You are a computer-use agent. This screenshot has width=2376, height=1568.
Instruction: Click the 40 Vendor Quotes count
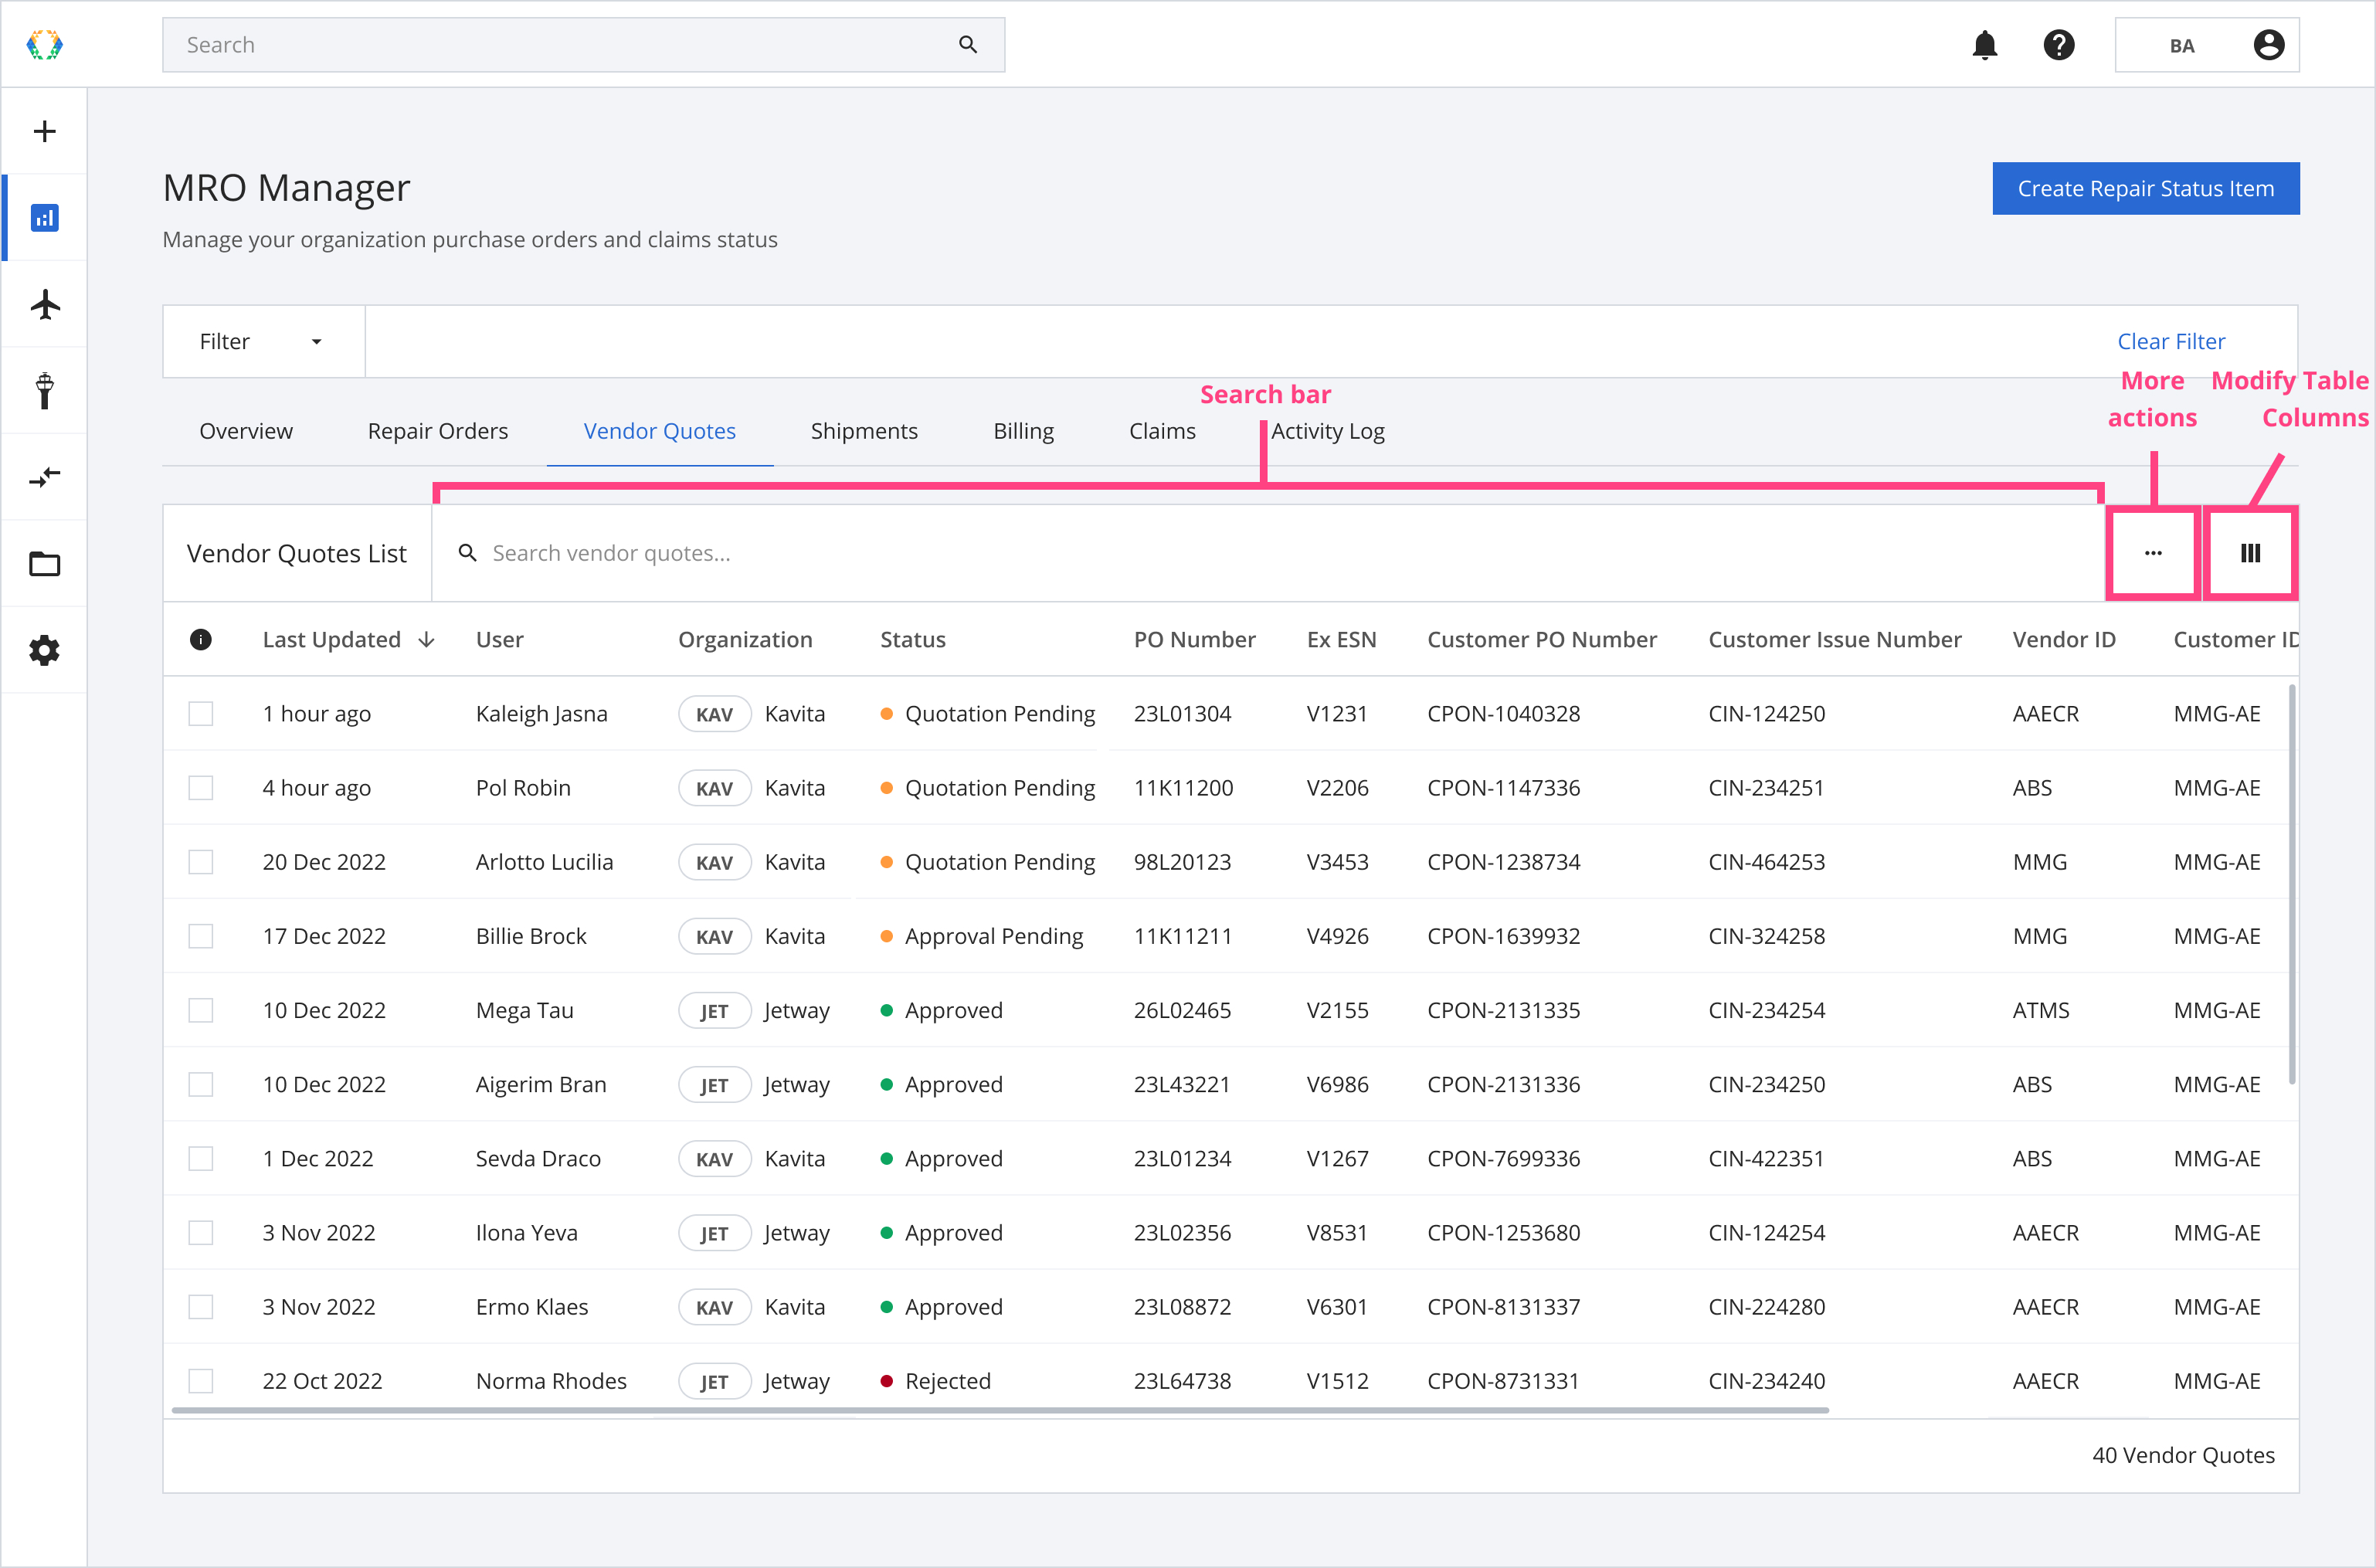click(2183, 1456)
